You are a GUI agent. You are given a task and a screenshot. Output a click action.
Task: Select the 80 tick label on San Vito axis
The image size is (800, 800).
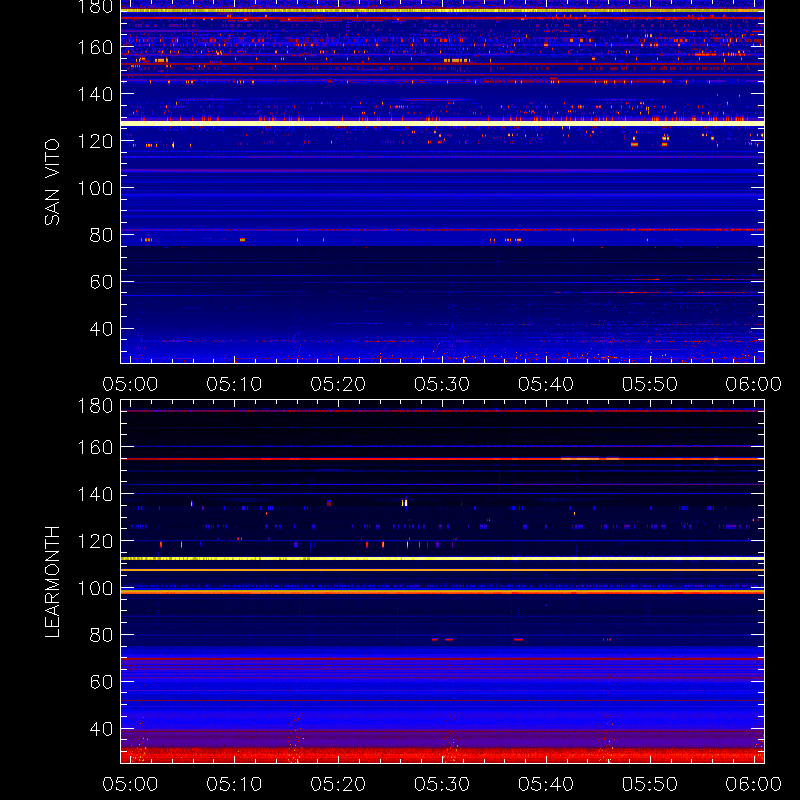(x=102, y=235)
